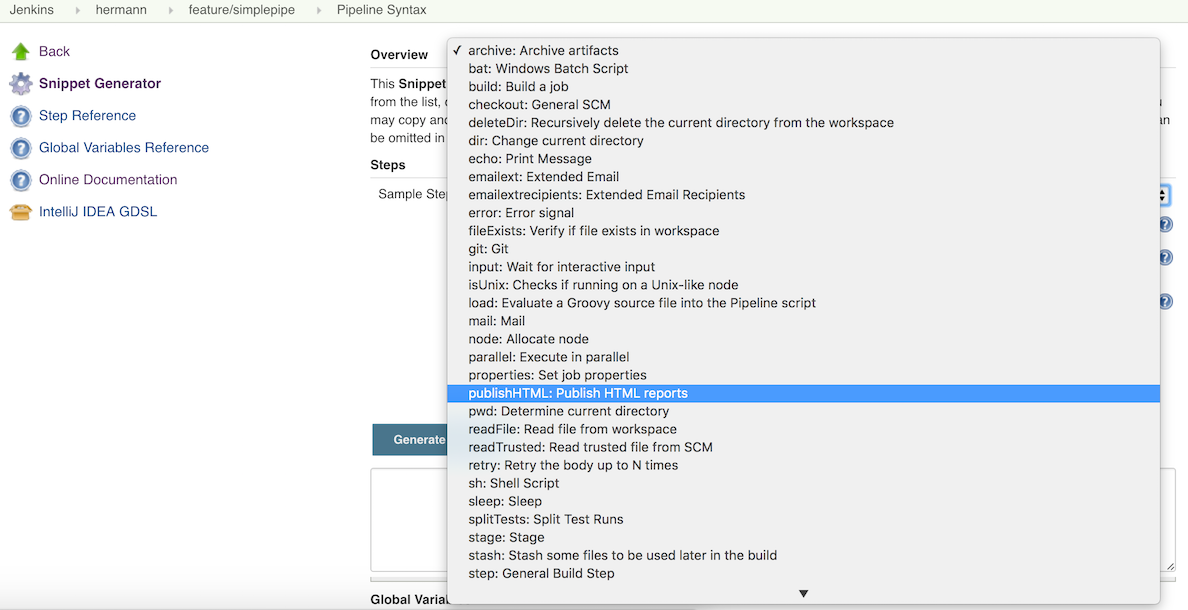Click the bottom help icon on the right edge

pyautogui.click(x=1164, y=300)
